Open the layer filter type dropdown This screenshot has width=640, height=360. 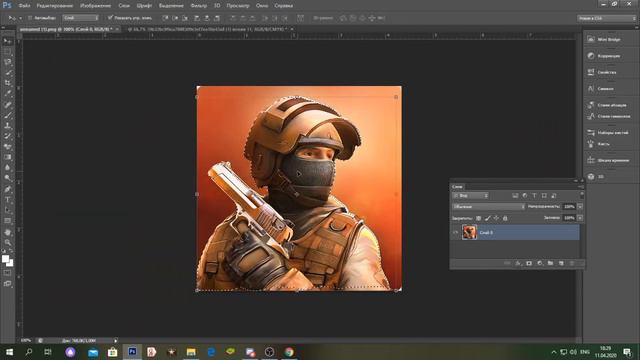point(470,196)
